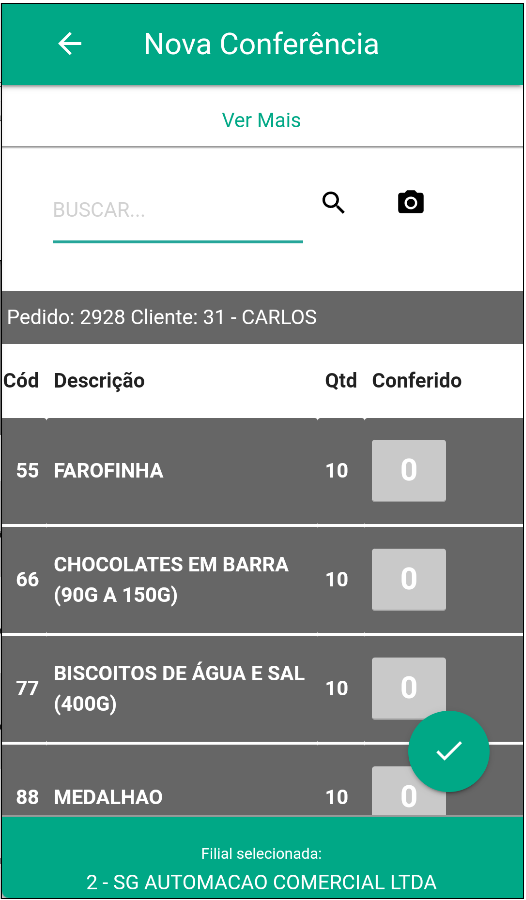The height and width of the screenshot is (900, 526).
Task: Select the CHOCOLATES EM BARRA row
Action: coord(262,580)
